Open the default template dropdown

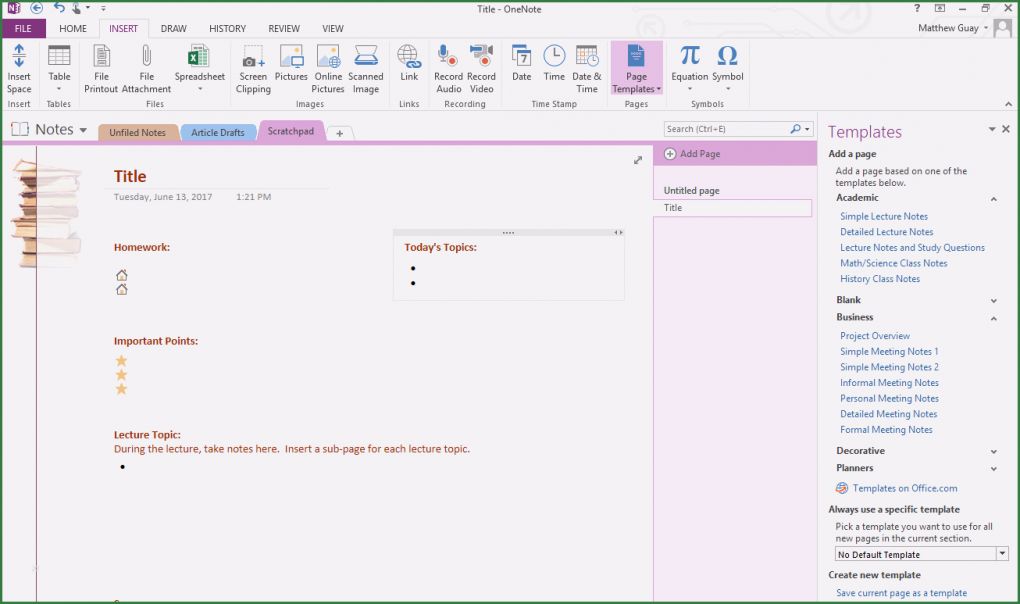[x=1002, y=554]
